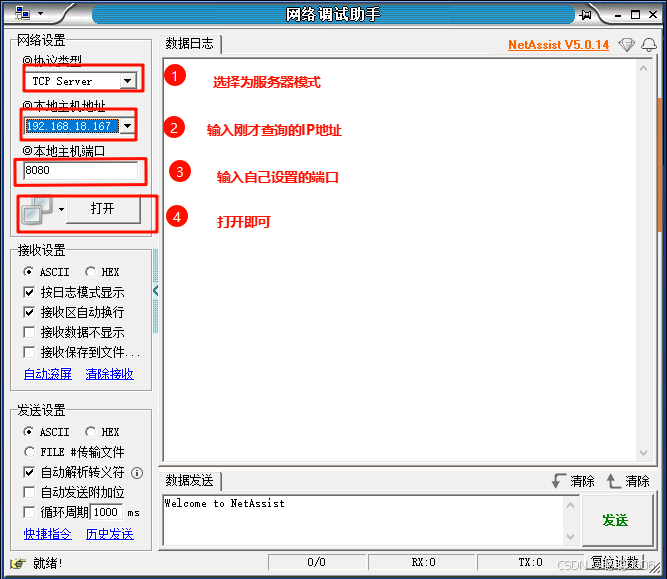Screen dimensions: 667x579
Task: Click send box scroll up arrow
Action: tap(570, 505)
